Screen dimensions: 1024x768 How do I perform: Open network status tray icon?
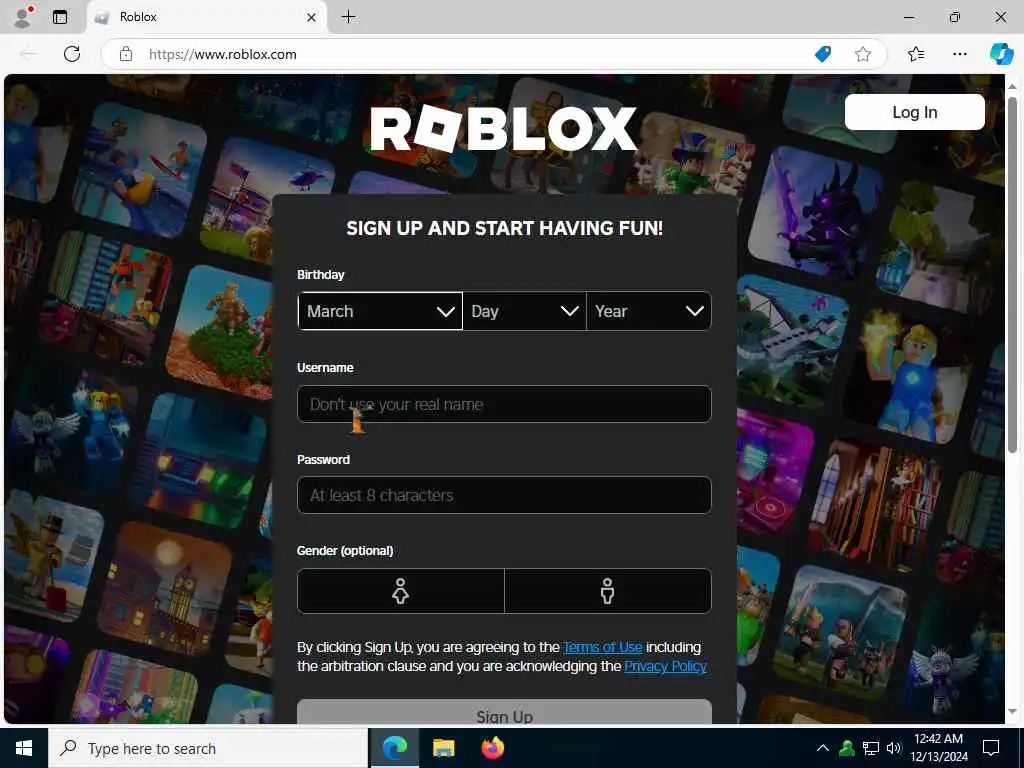click(871, 748)
